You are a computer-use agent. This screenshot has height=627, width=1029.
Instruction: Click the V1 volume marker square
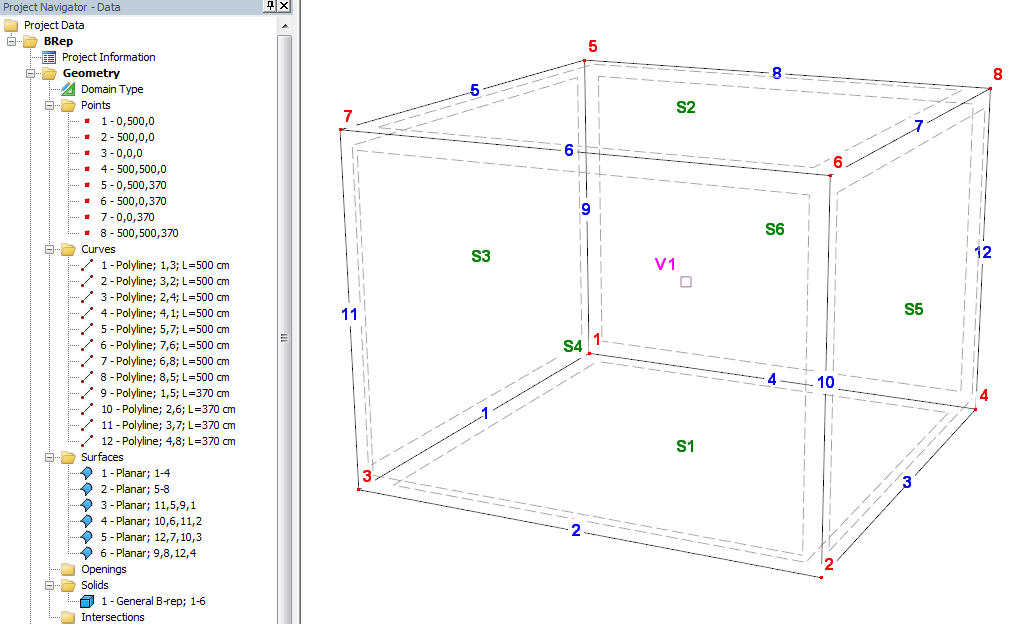[686, 282]
